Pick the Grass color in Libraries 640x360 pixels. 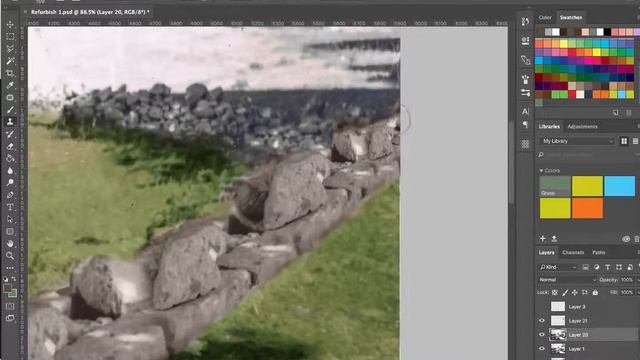[x=555, y=186]
